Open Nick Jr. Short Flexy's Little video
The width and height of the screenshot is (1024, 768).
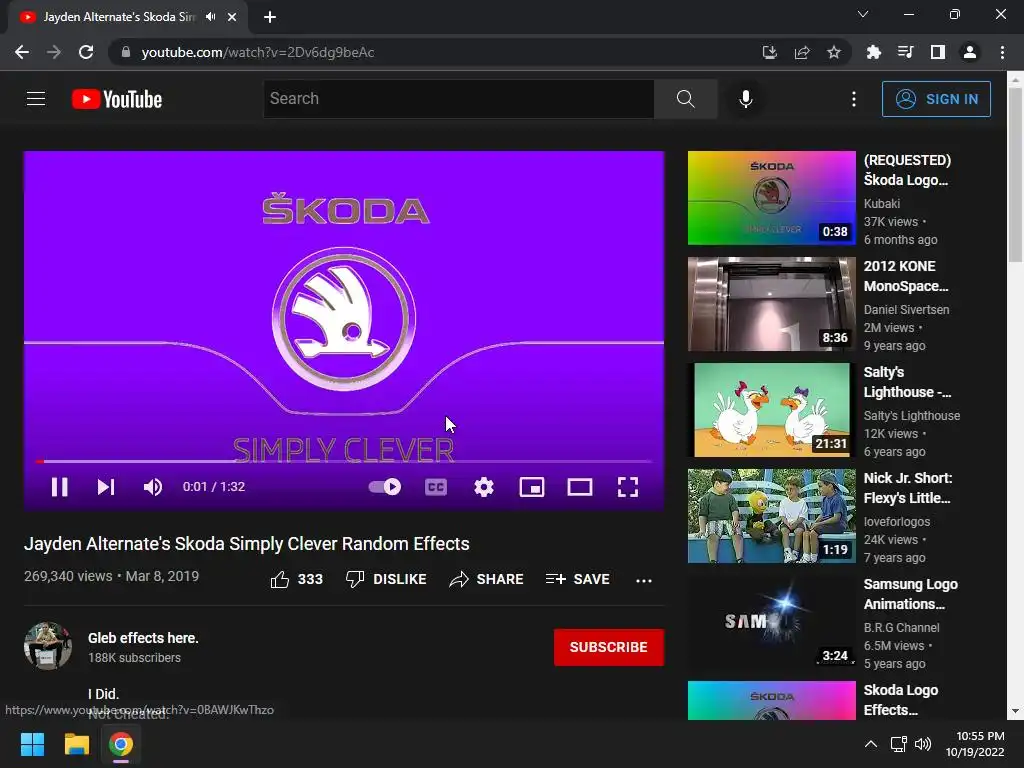[x=771, y=516]
